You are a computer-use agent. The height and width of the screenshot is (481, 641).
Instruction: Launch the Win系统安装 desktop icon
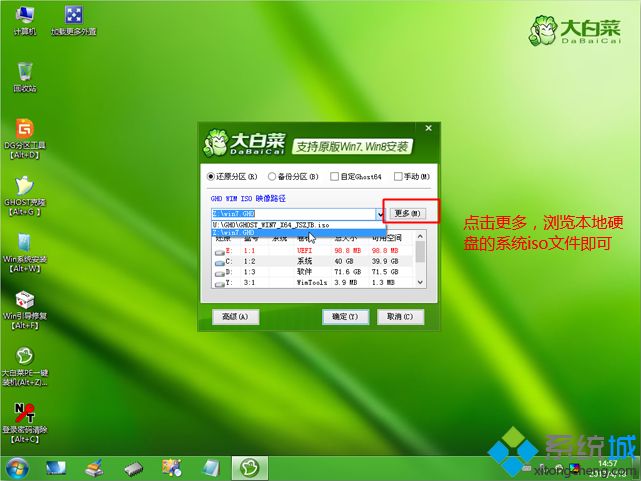(x=25, y=253)
